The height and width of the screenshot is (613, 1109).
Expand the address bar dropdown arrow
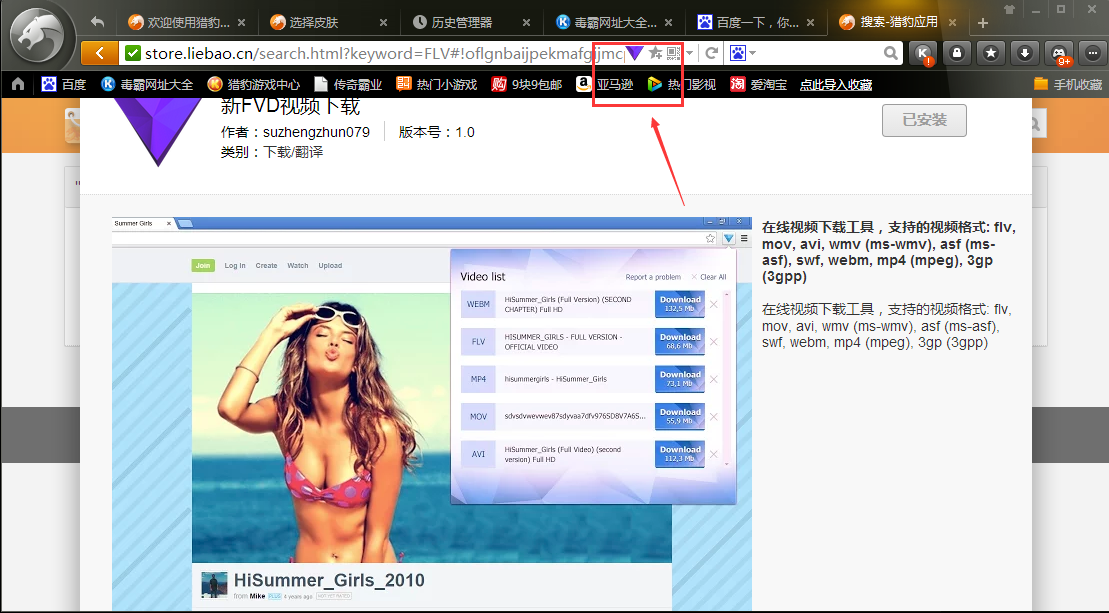click(x=690, y=53)
